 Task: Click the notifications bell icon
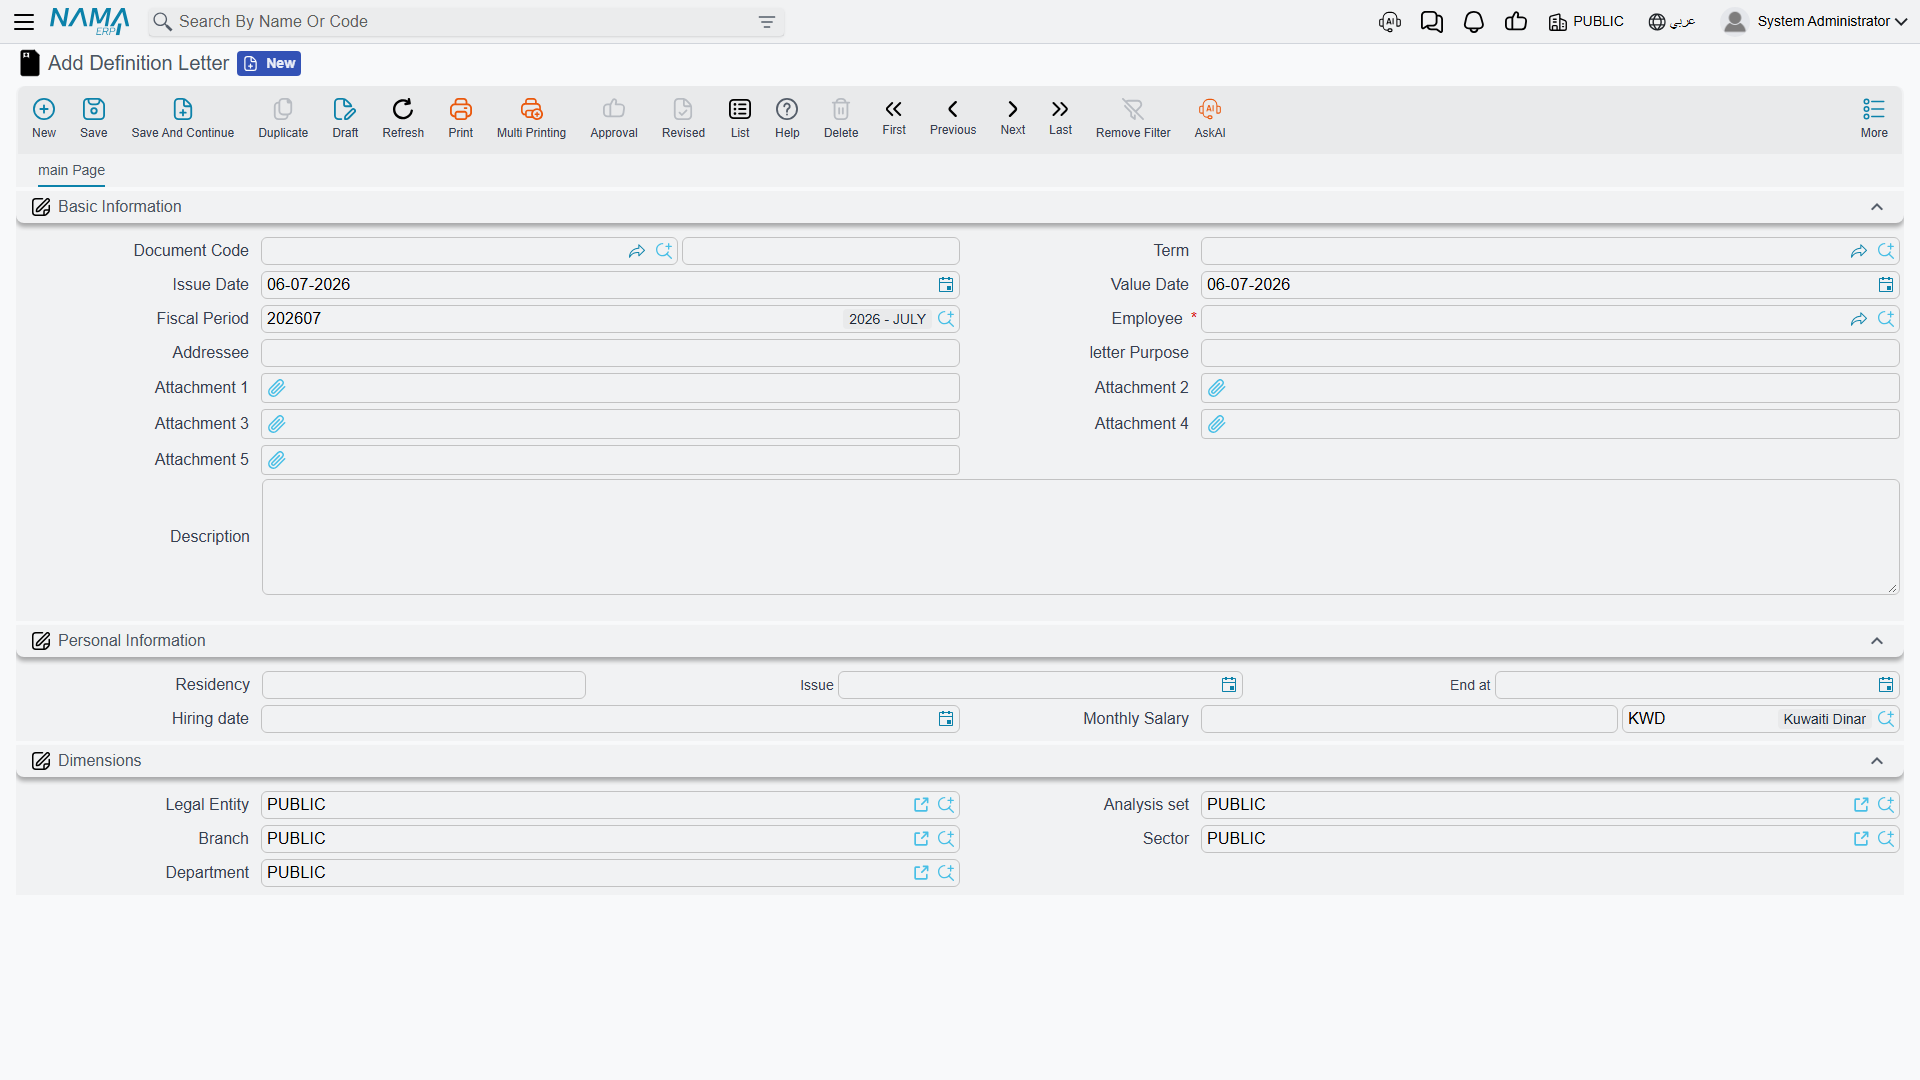pos(1473,22)
